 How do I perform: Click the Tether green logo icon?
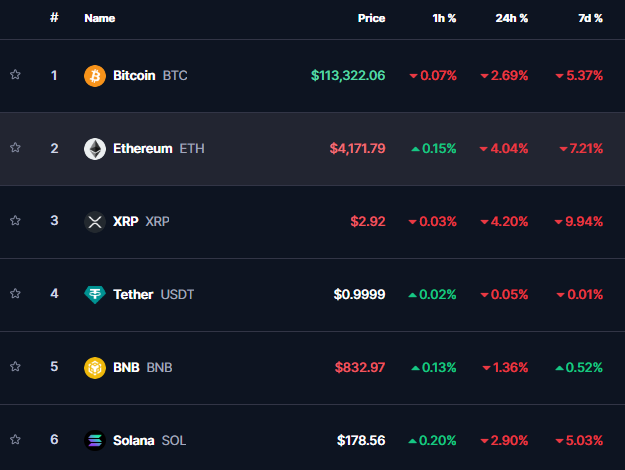click(x=95, y=295)
